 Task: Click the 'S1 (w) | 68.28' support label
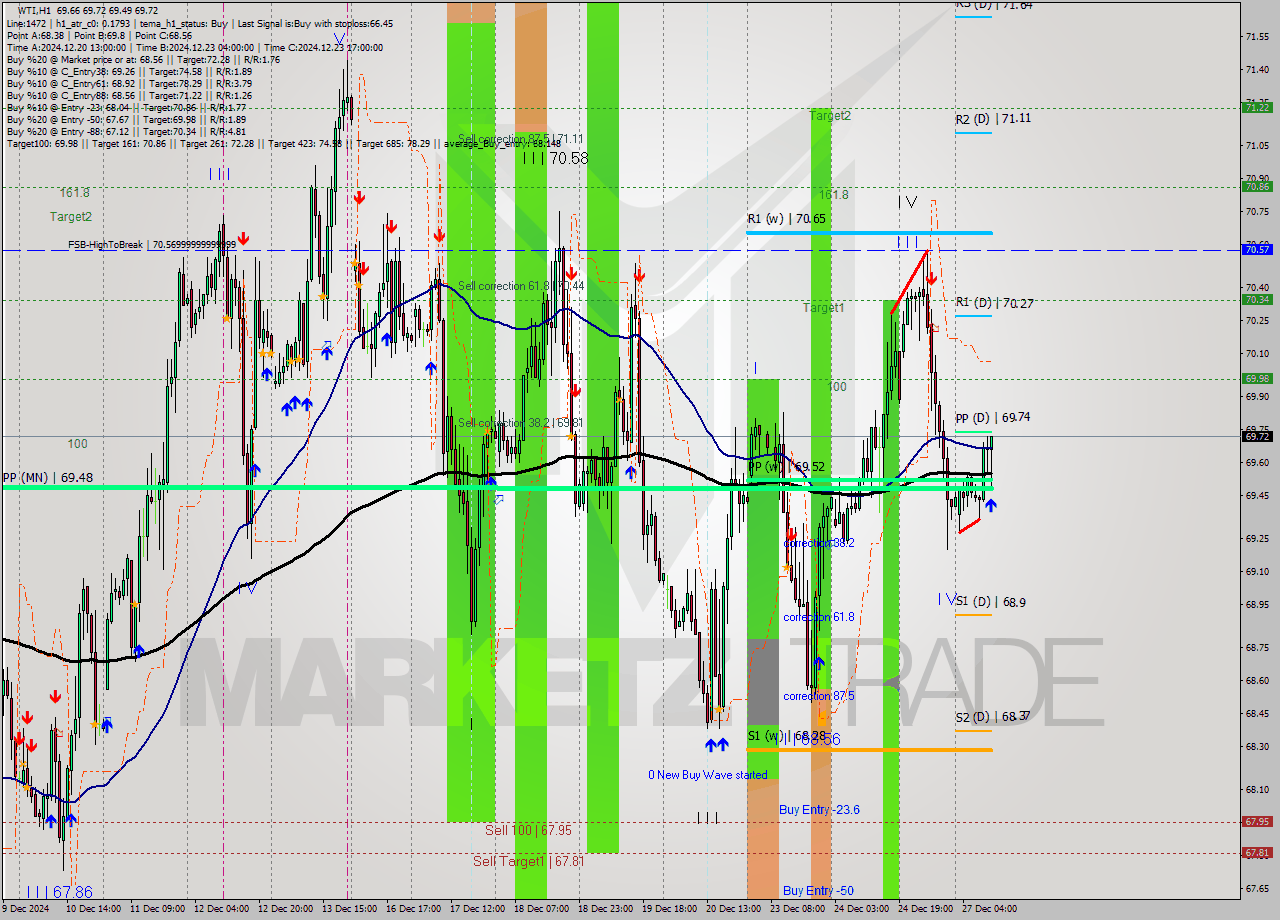click(x=786, y=736)
